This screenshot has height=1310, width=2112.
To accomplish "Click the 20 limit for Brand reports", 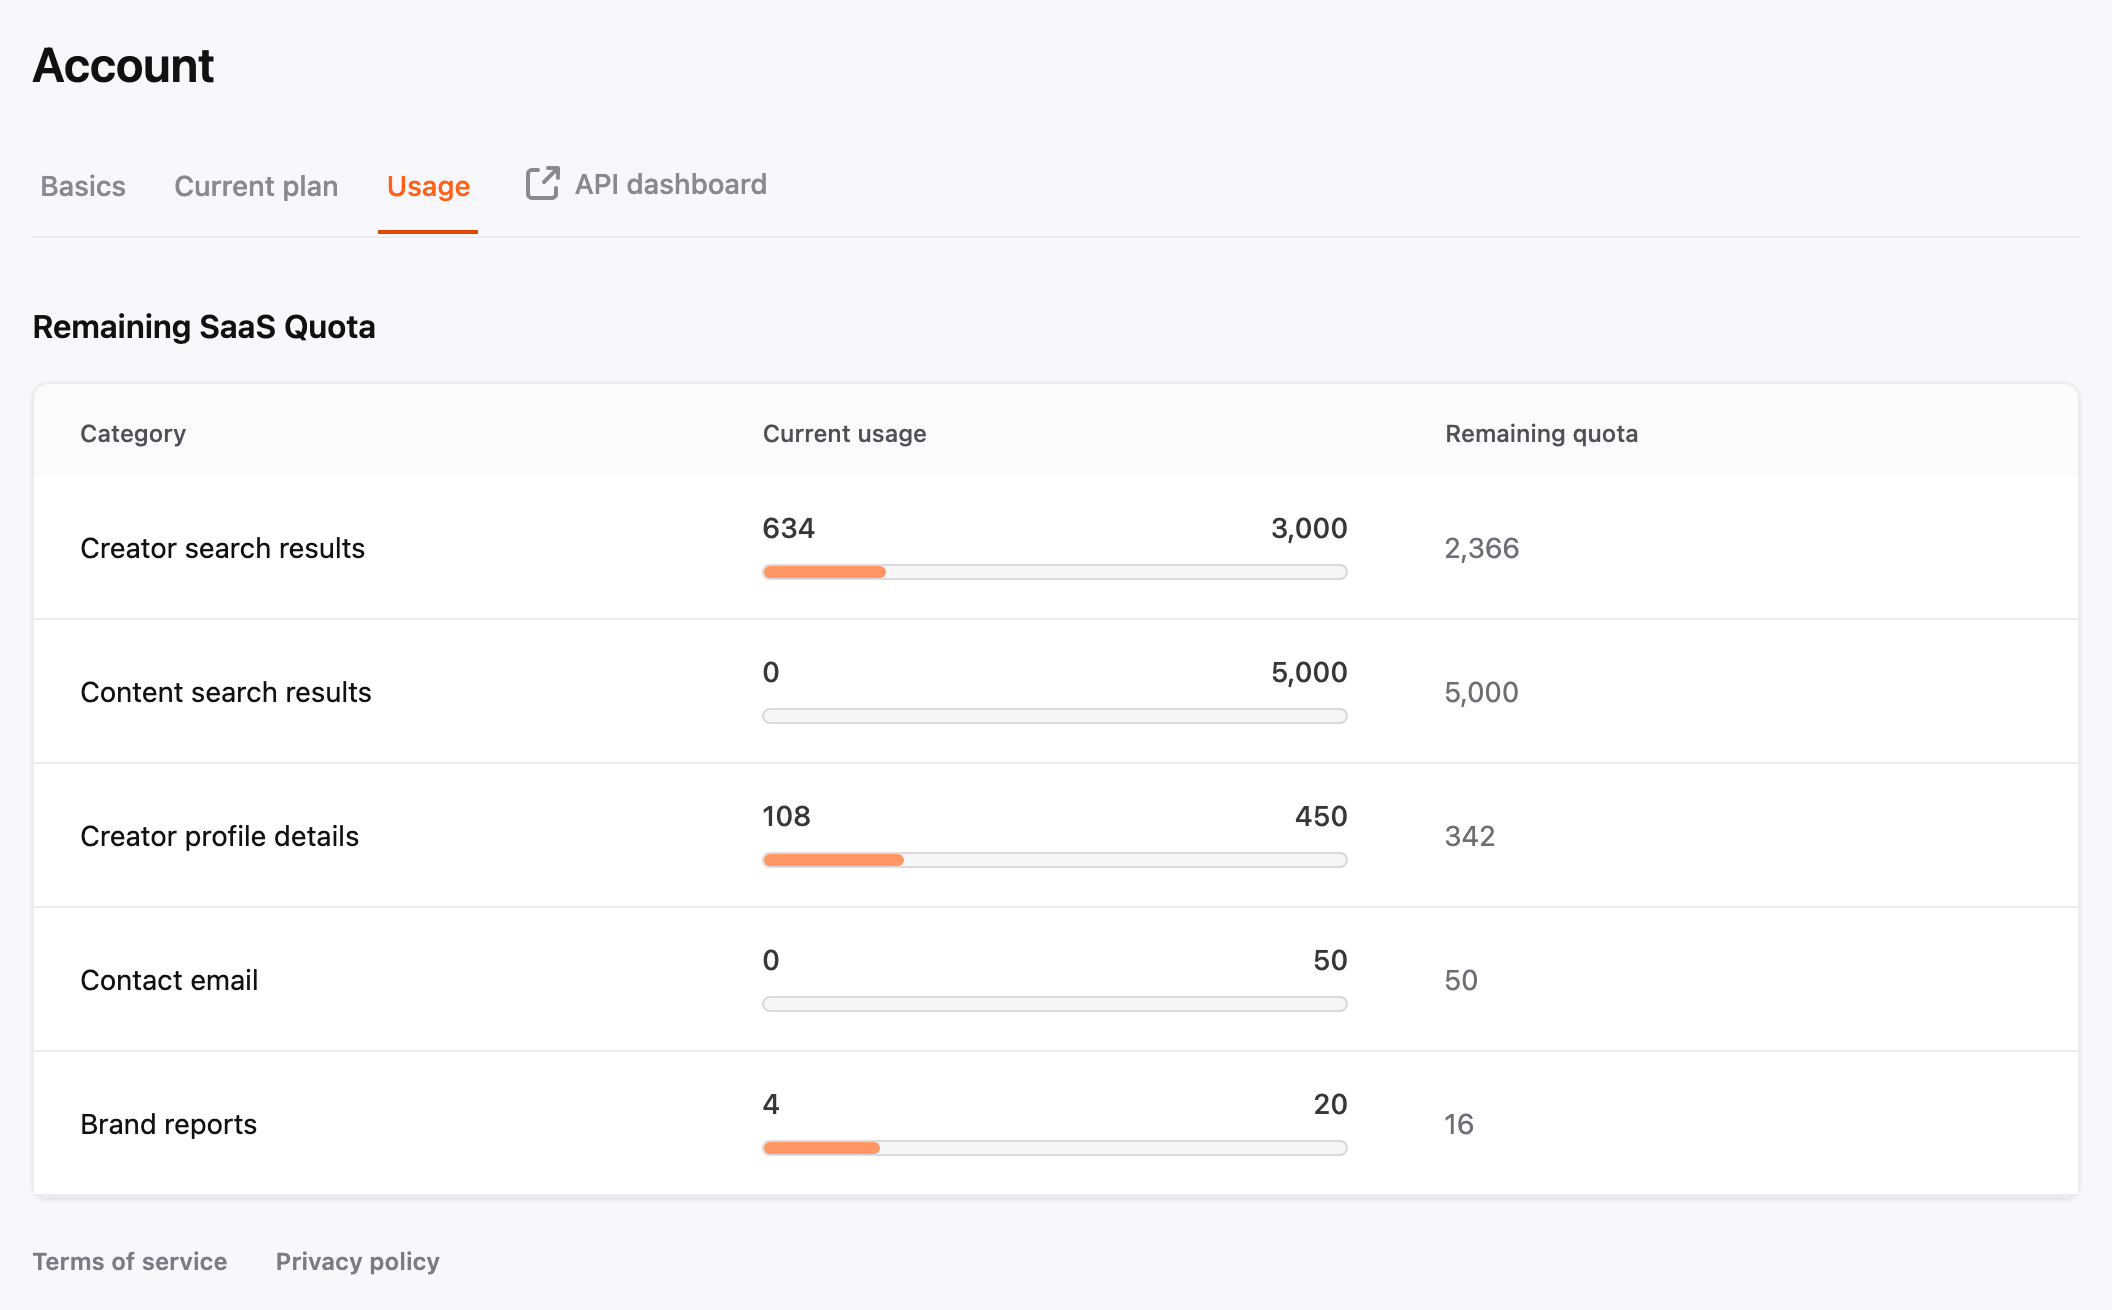I will pyautogui.click(x=1330, y=1104).
